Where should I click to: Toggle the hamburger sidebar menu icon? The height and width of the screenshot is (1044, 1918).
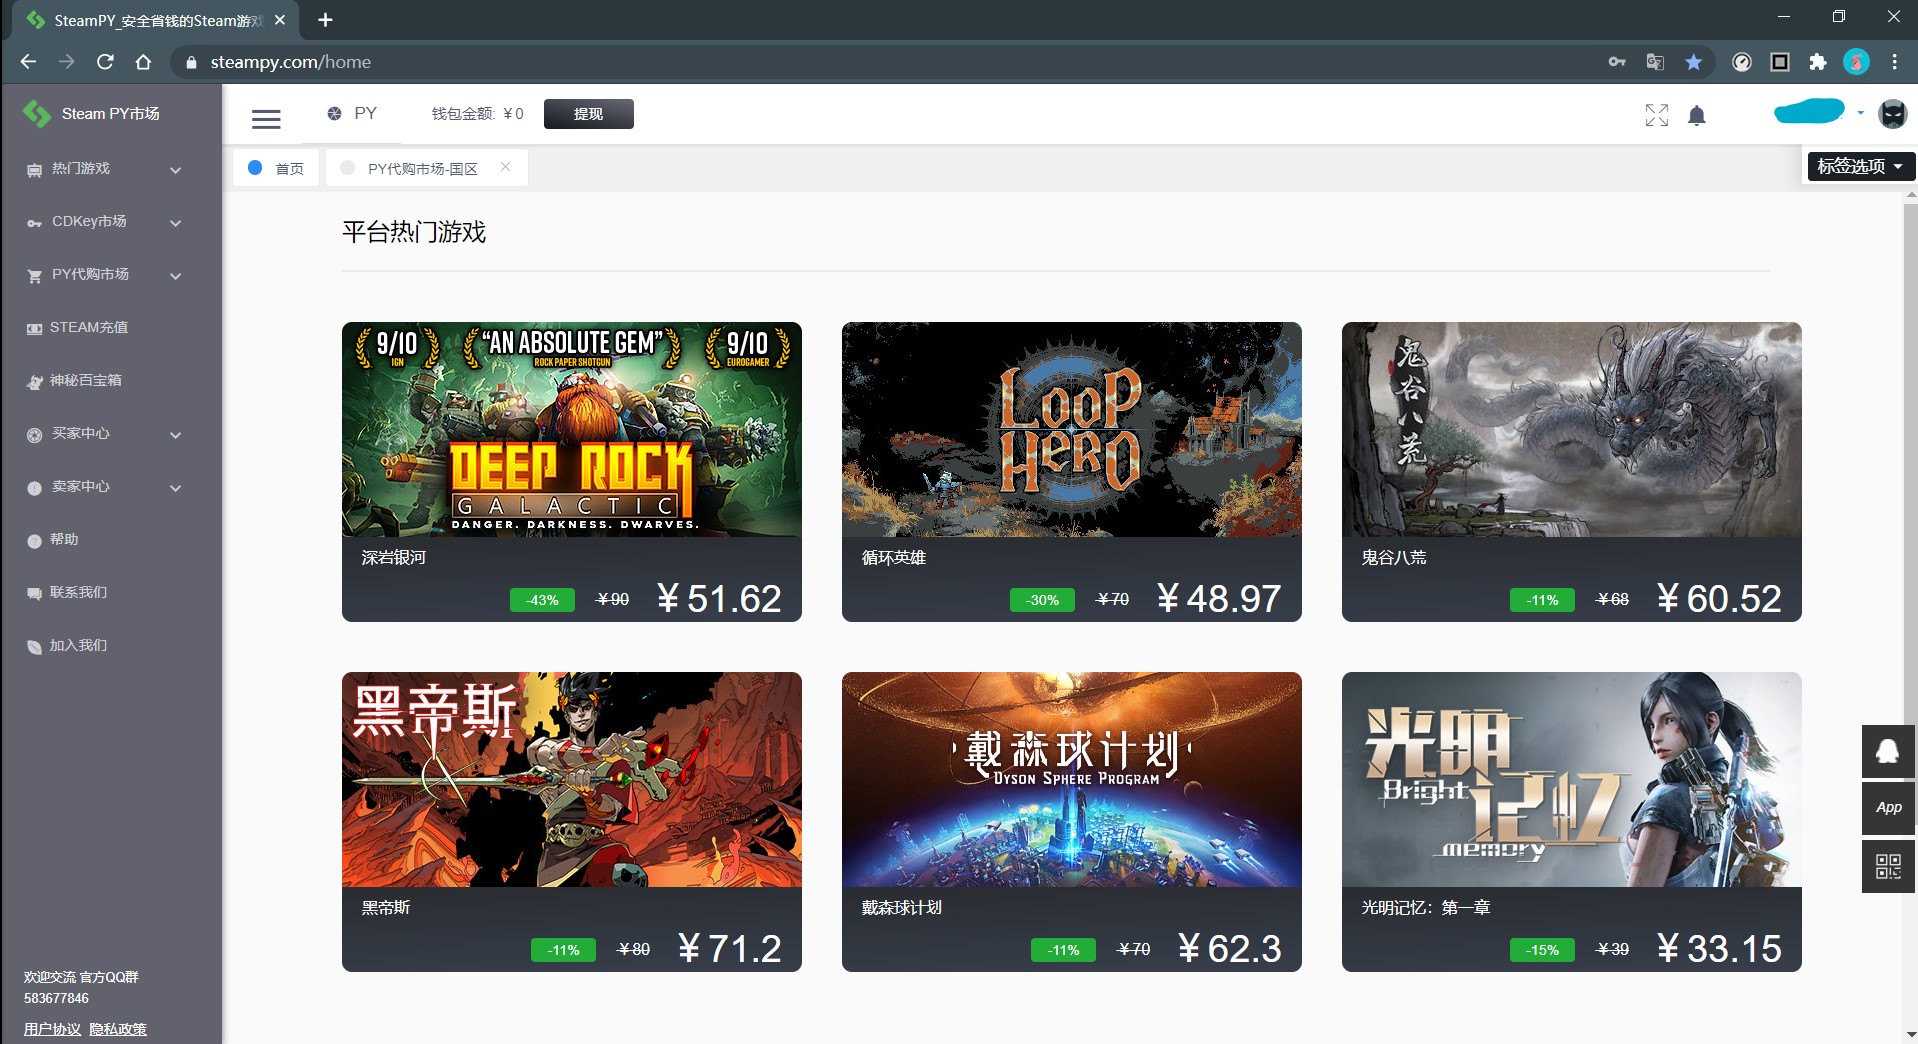pyautogui.click(x=266, y=119)
